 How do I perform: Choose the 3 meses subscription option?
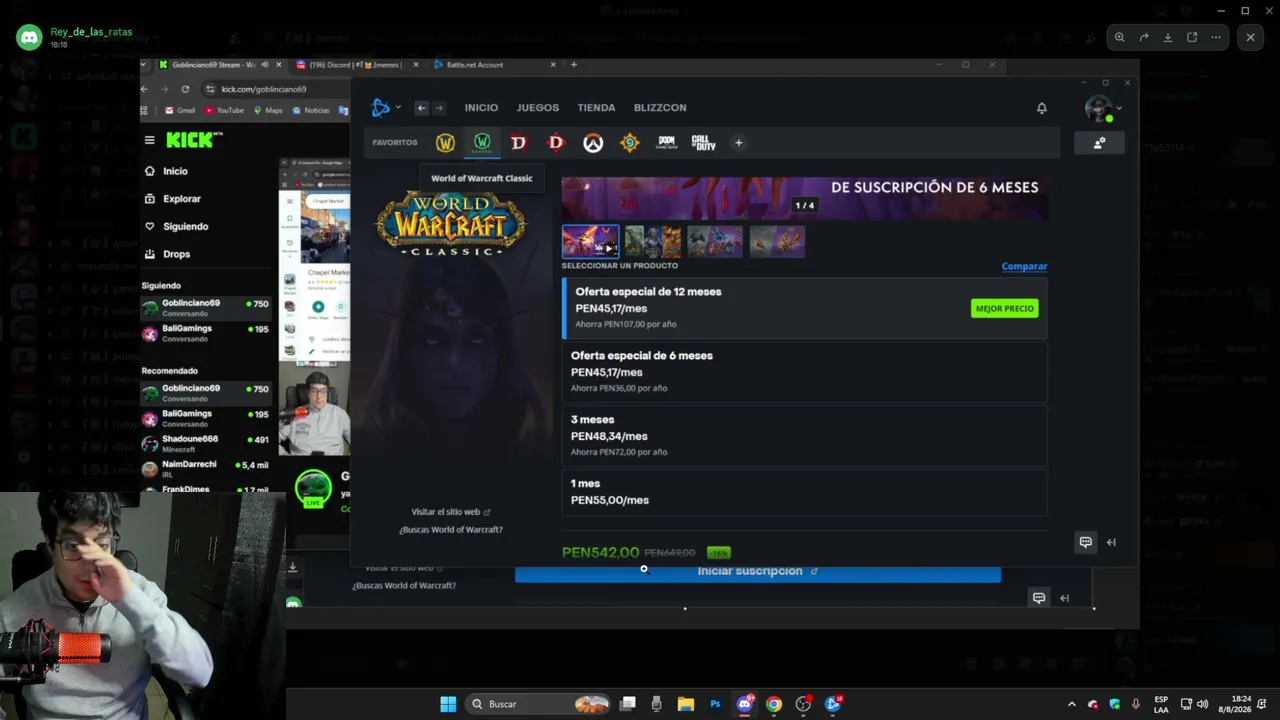tap(805, 435)
